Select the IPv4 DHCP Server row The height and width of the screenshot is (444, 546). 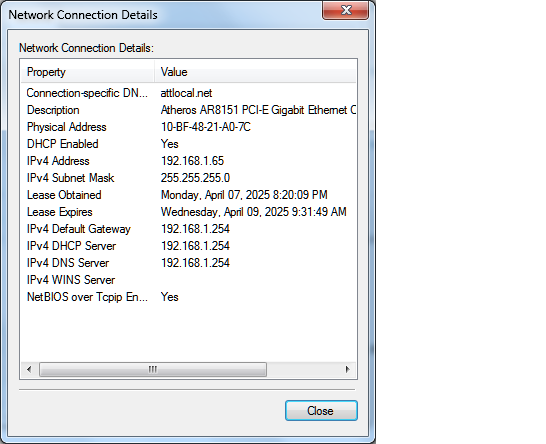click(188, 246)
